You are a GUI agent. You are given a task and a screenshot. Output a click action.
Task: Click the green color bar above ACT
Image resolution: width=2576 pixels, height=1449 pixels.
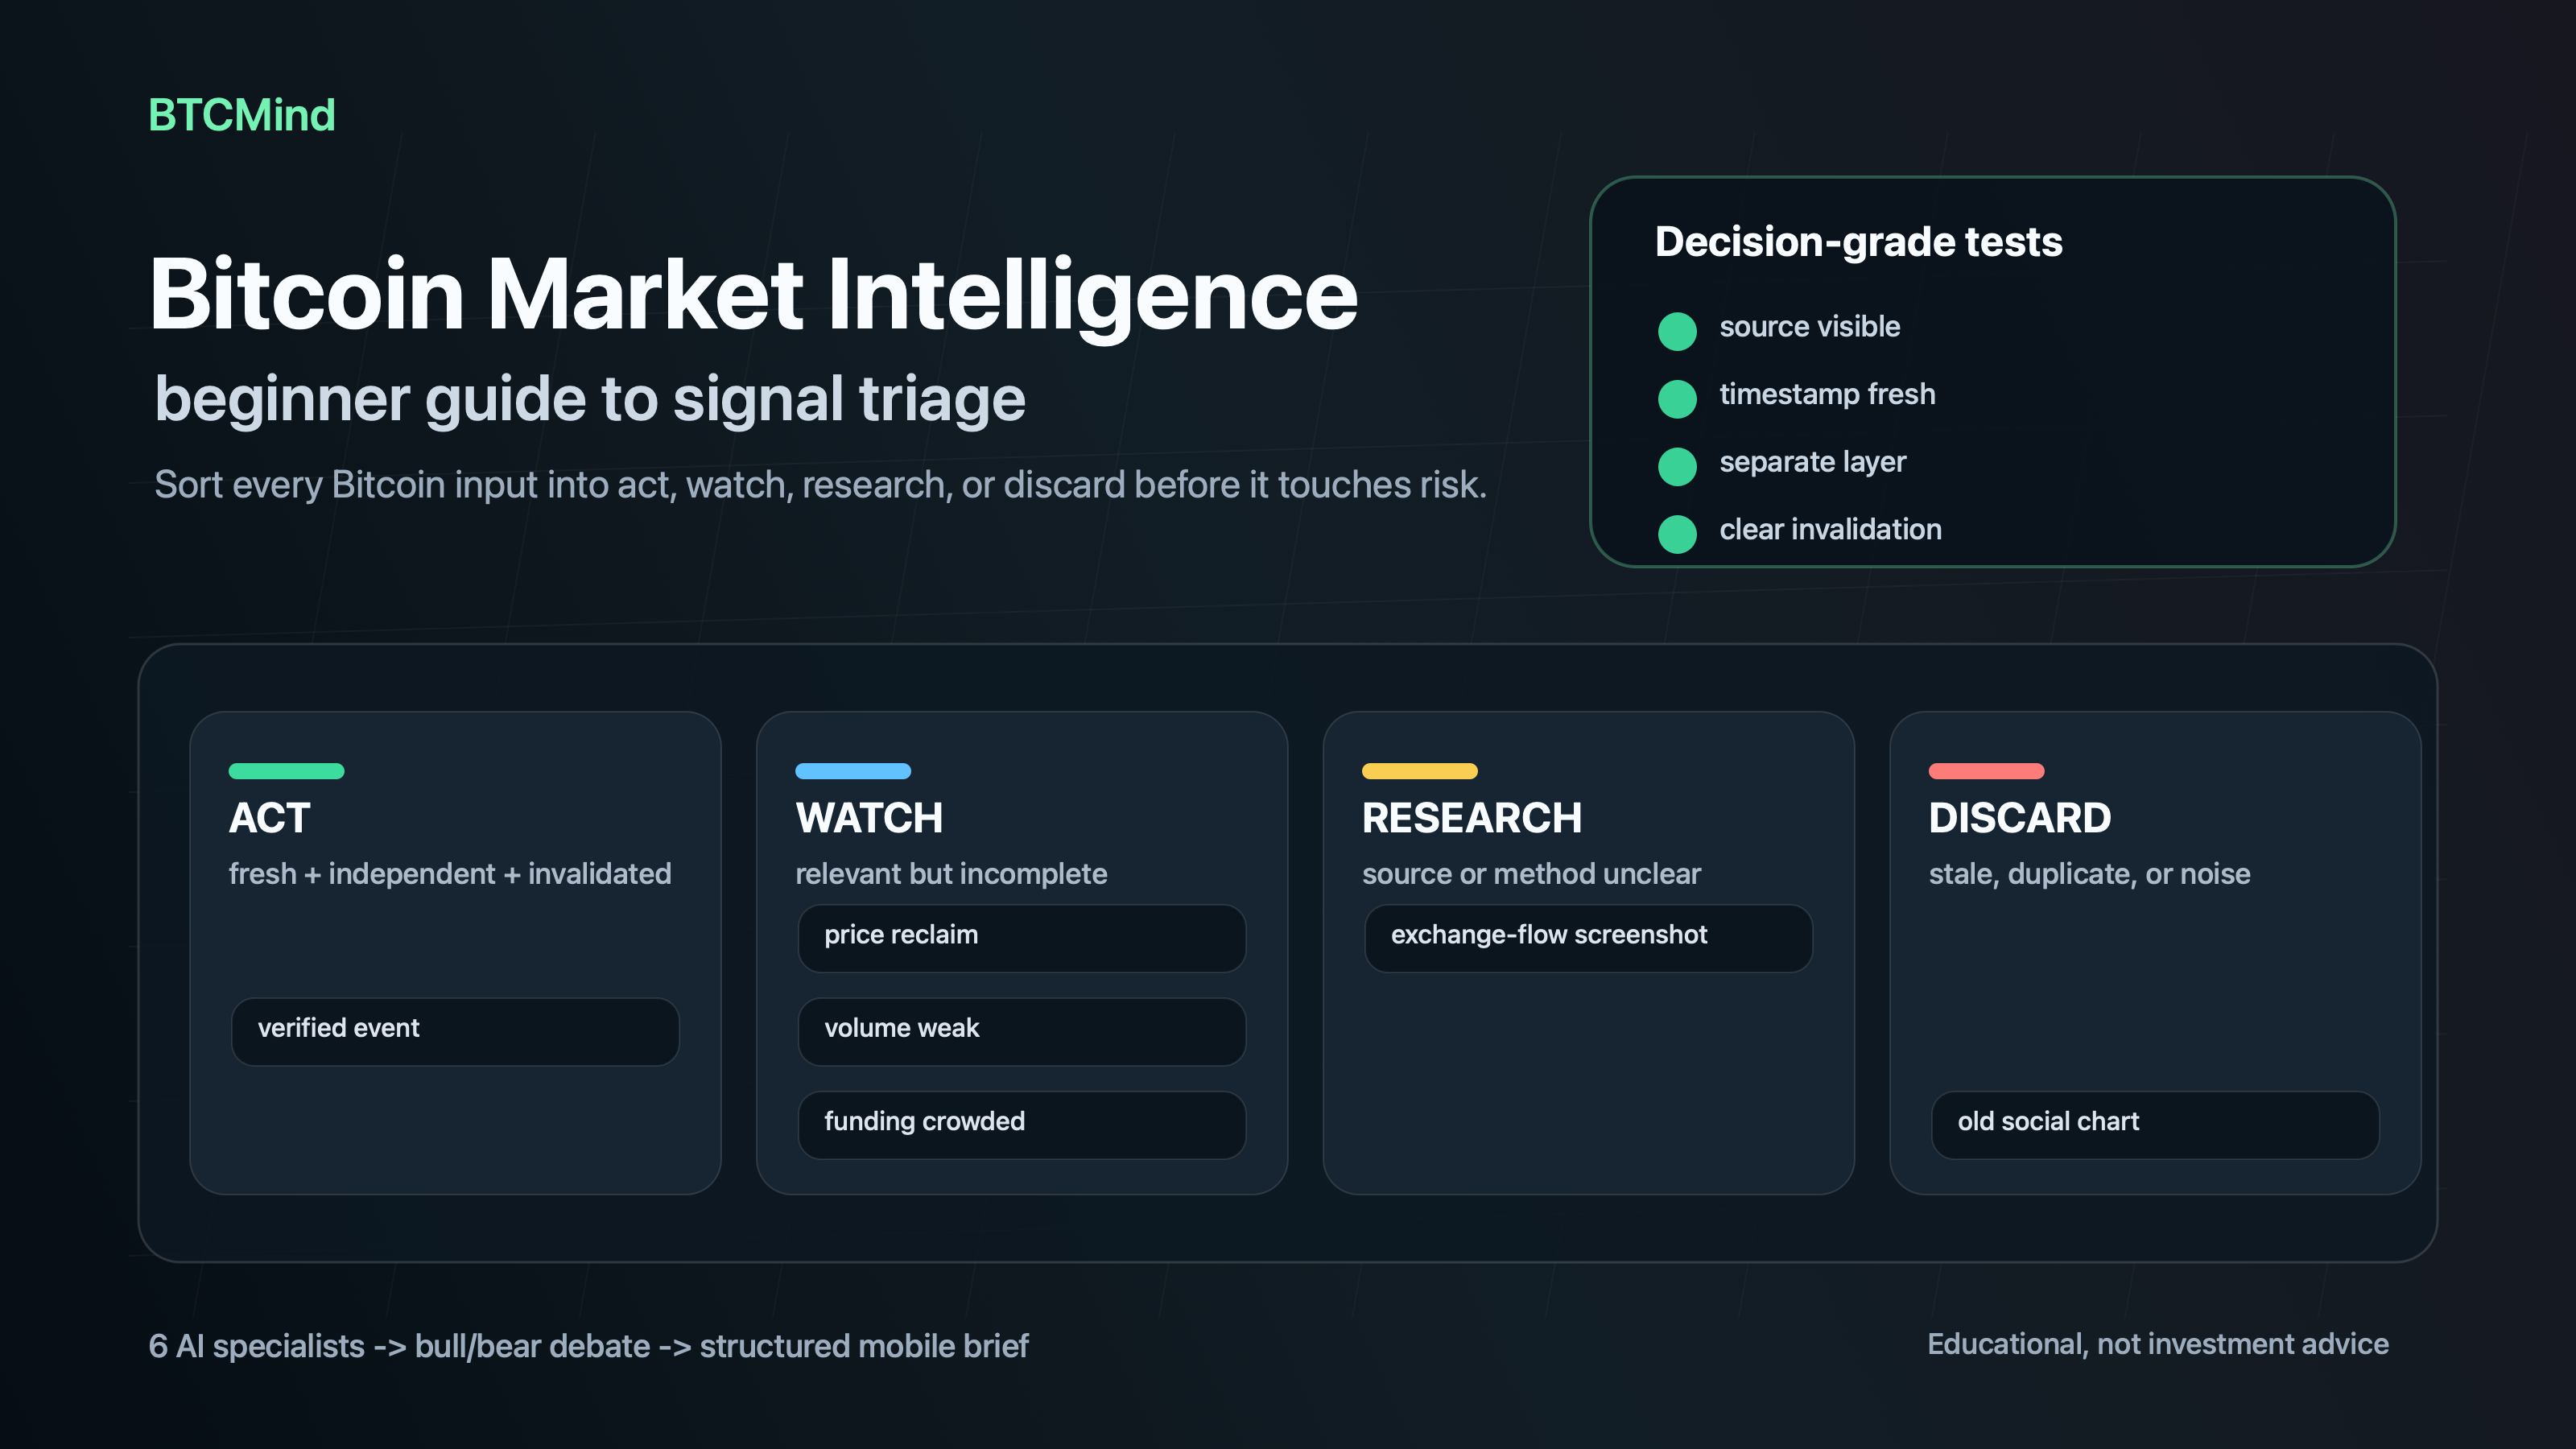pos(286,771)
